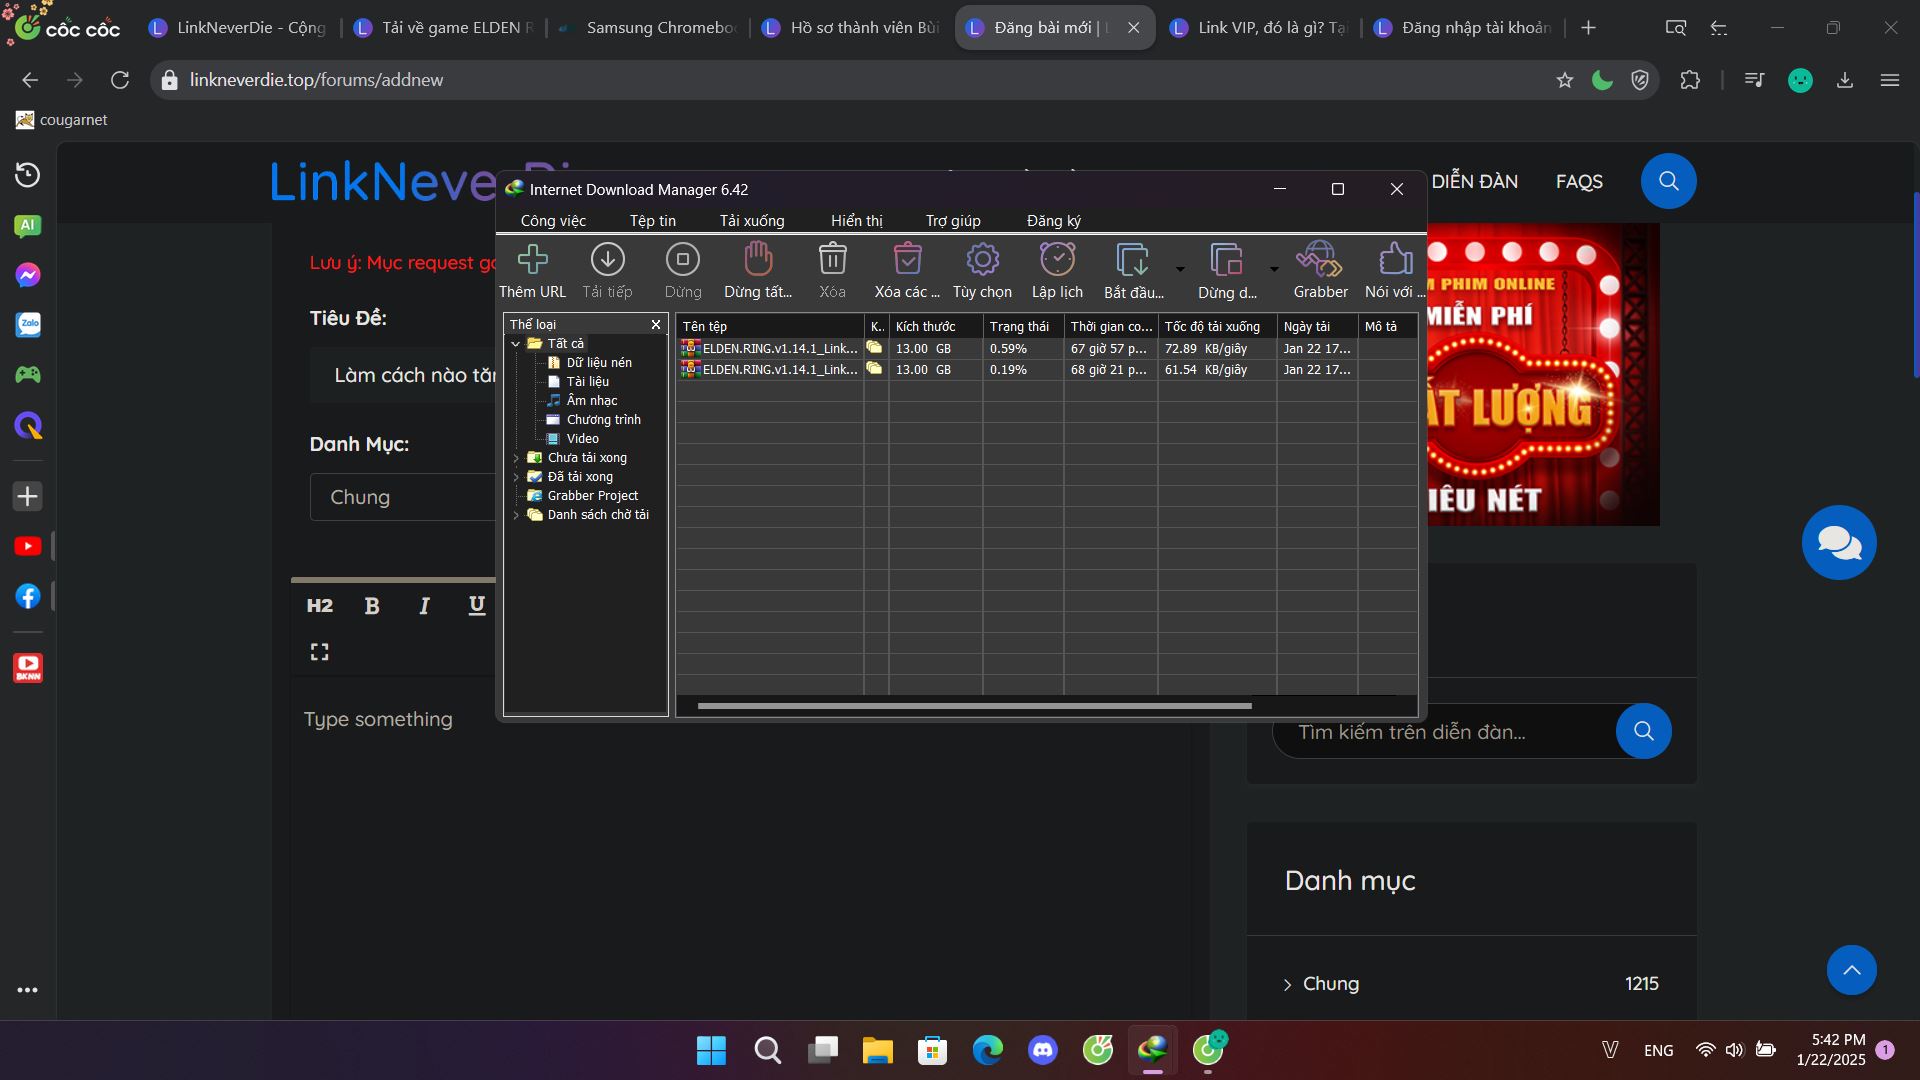Click the Thêm URL add icon

[x=532, y=260]
